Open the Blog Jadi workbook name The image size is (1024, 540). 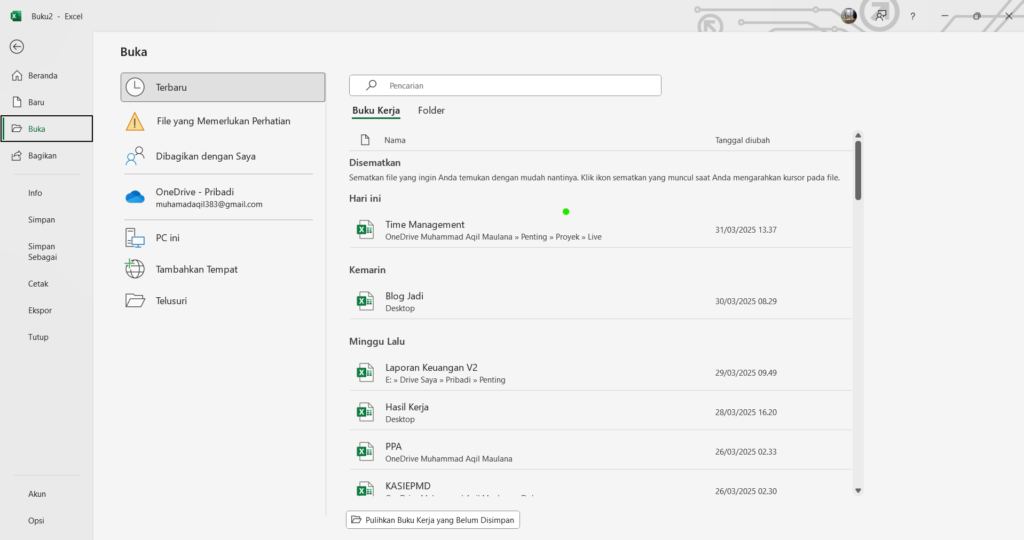click(404, 296)
